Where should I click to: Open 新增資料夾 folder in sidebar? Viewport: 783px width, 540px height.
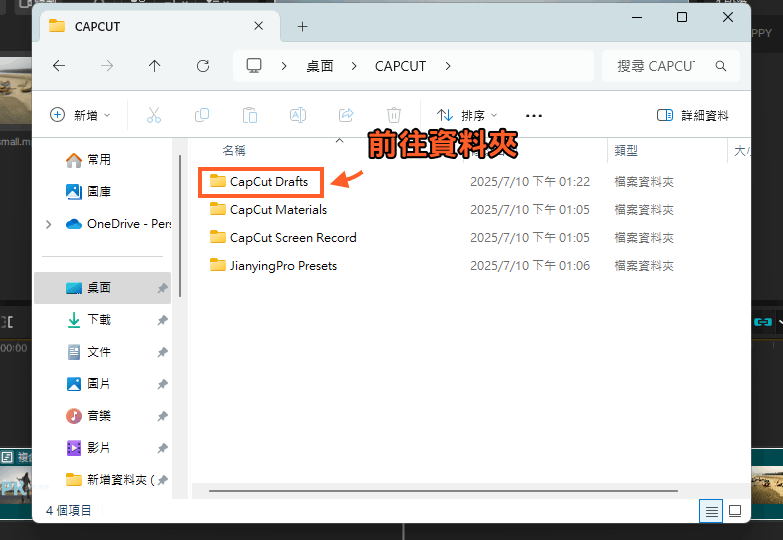tap(111, 480)
